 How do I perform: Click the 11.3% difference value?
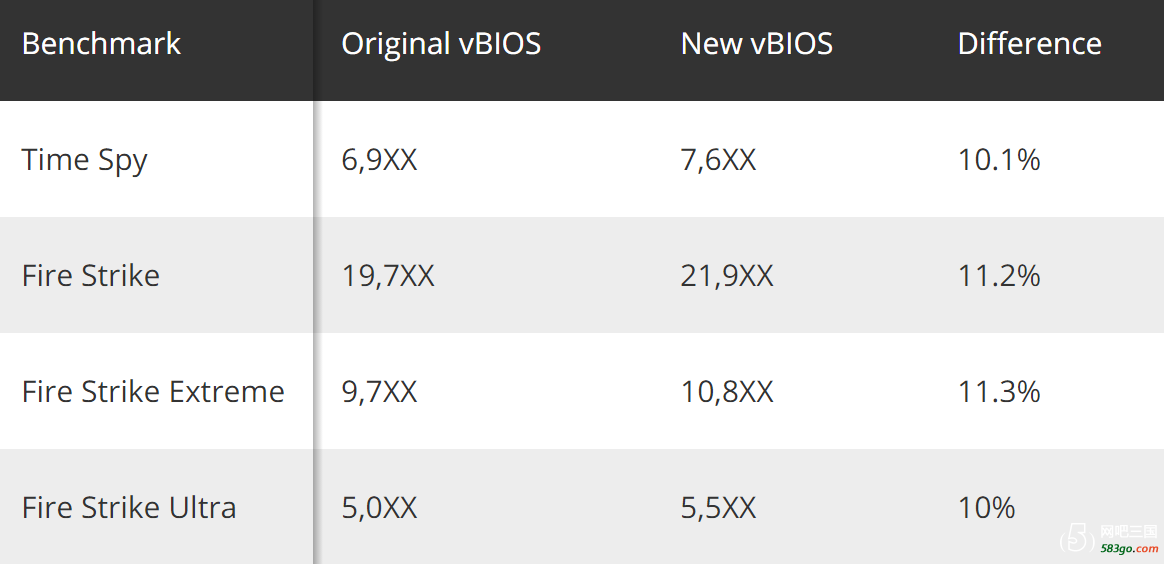(999, 392)
